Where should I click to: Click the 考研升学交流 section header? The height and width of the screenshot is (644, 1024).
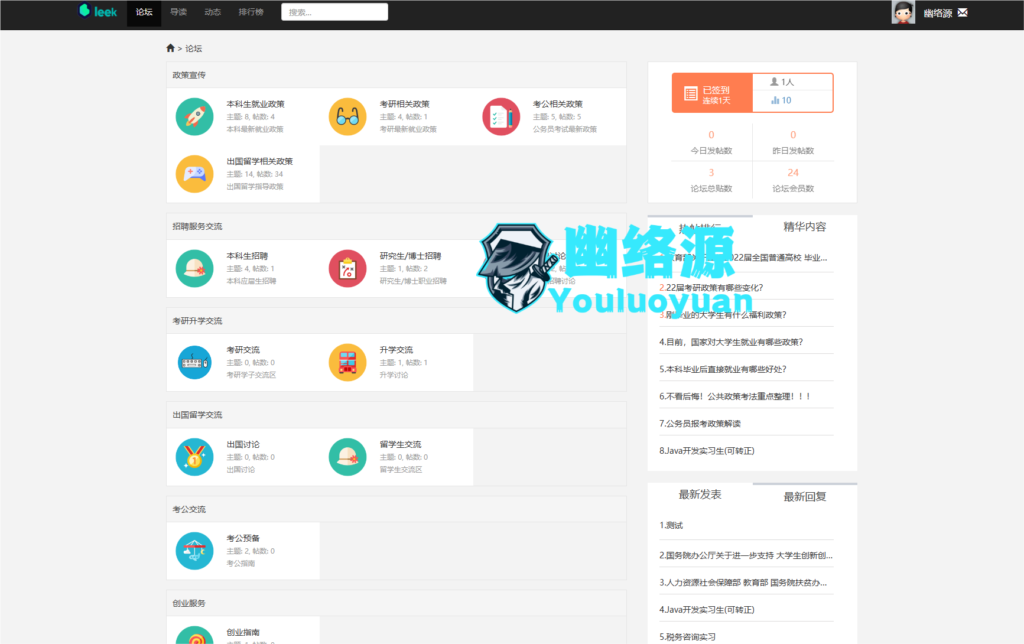point(197,321)
